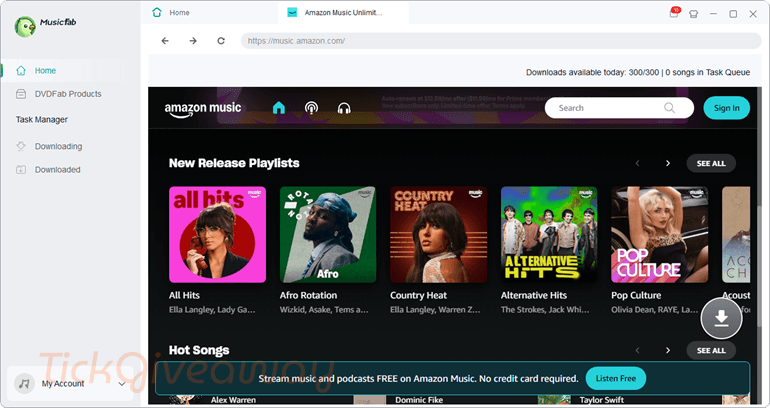
Task: Click the Dominic Fike song artist
Action: pyautogui.click(x=419, y=400)
